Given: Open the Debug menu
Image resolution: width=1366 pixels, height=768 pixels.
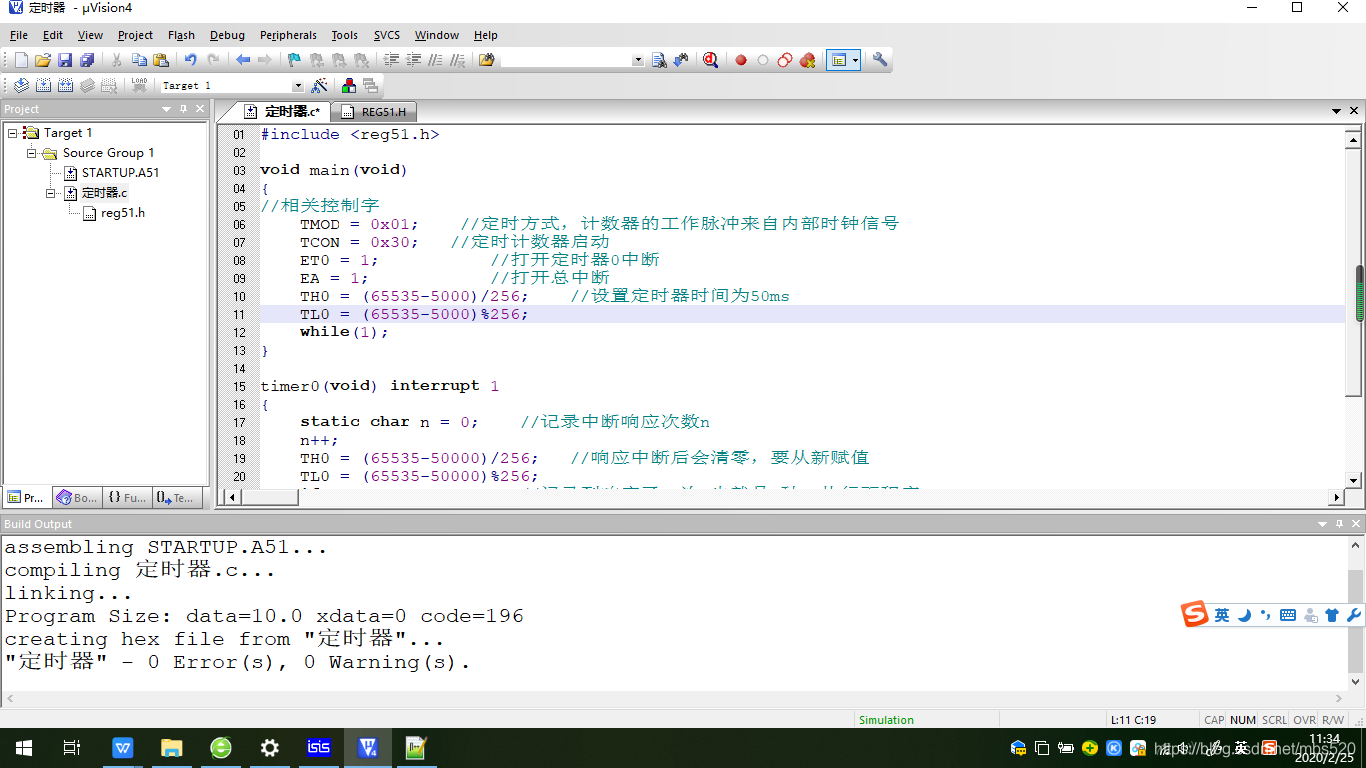Looking at the screenshot, I should 227,35.
